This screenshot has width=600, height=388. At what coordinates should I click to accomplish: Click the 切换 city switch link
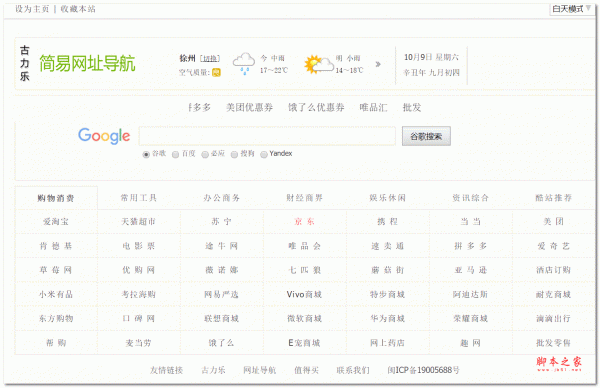[x=210, y=59]
